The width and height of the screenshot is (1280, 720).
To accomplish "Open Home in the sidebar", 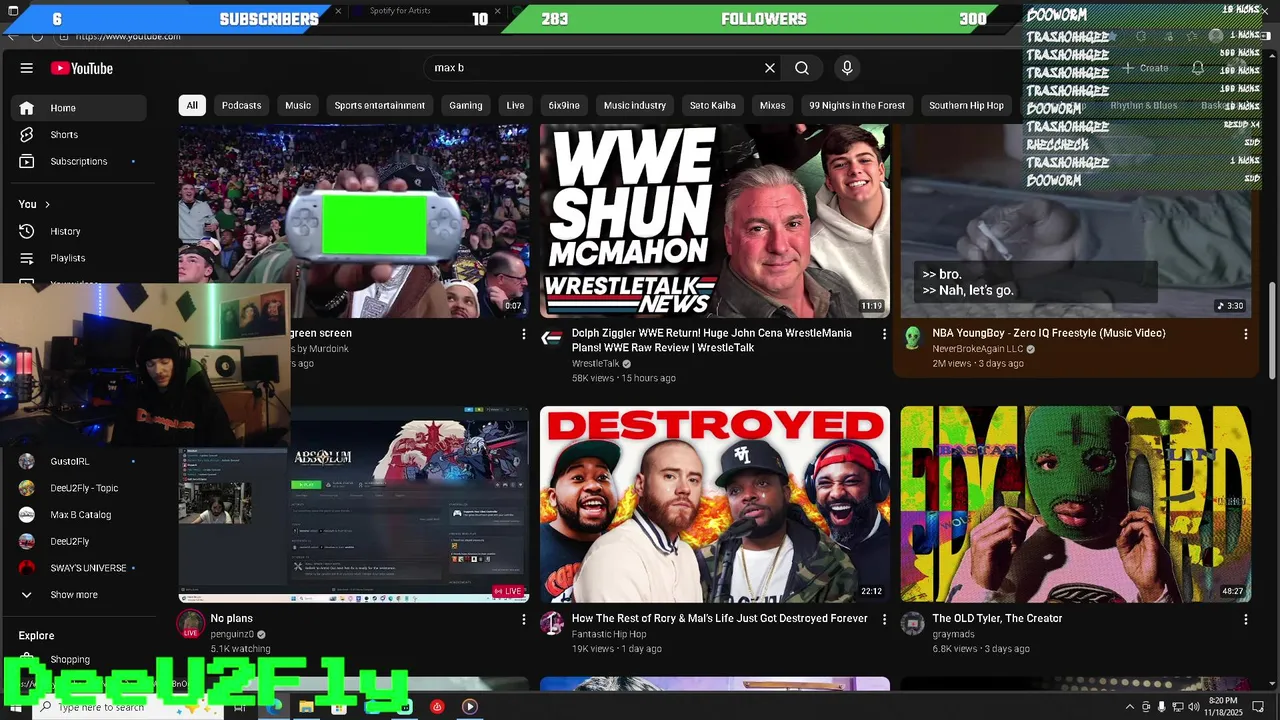I will [79, 108].
